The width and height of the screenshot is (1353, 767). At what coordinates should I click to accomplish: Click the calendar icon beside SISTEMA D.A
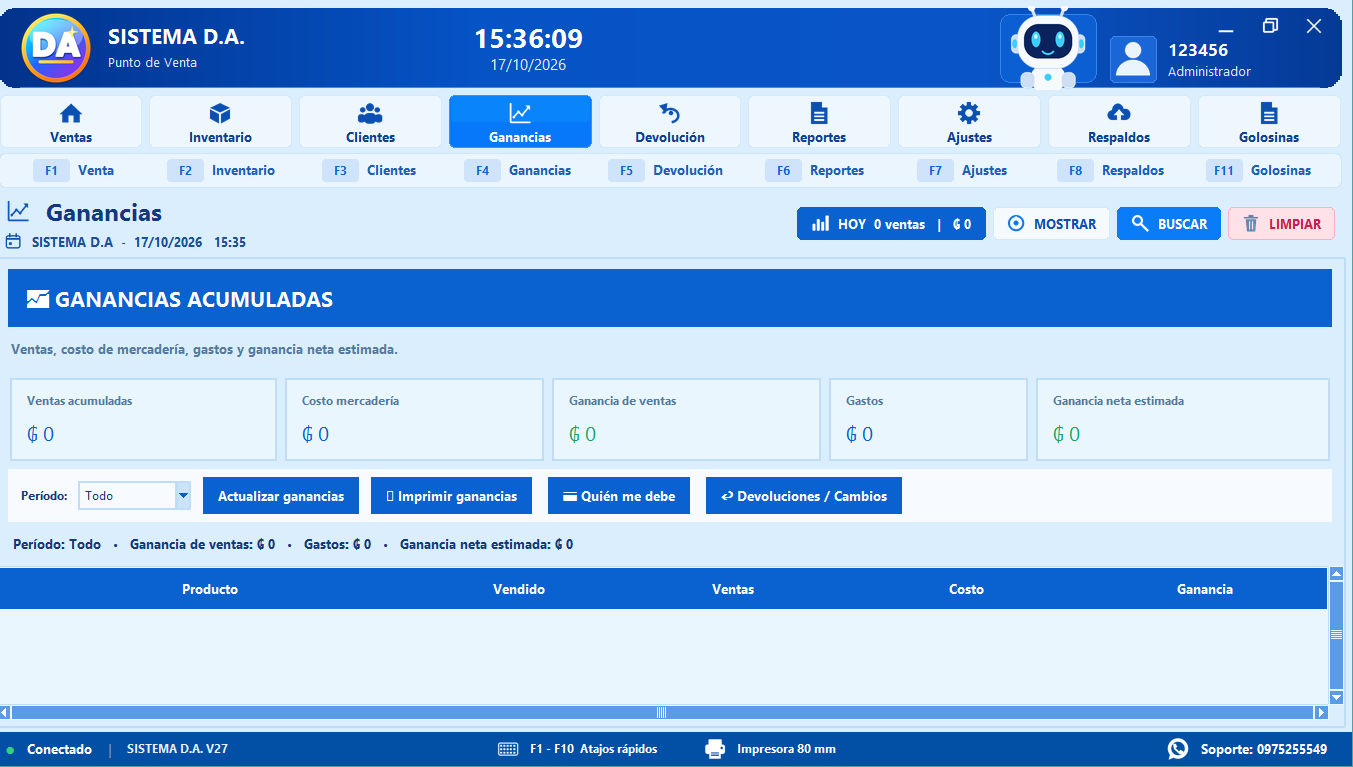14,242
